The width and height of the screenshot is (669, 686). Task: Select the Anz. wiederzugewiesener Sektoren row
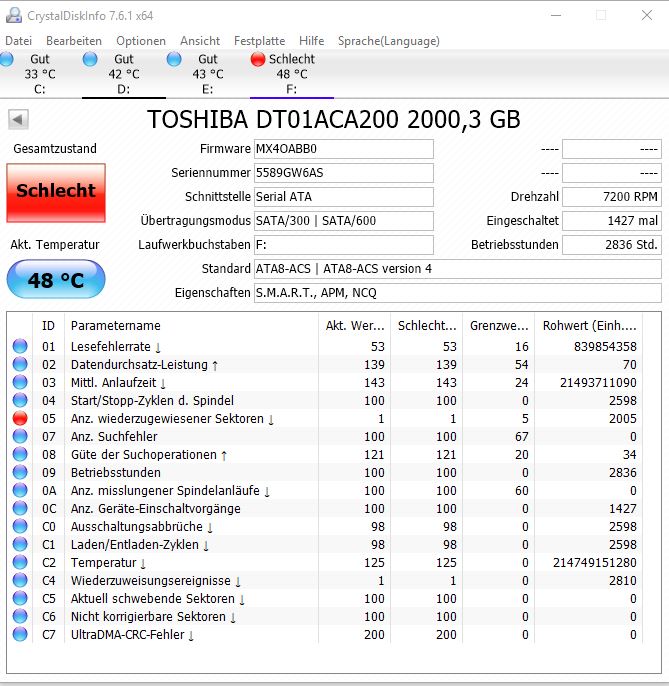point(325,419)
